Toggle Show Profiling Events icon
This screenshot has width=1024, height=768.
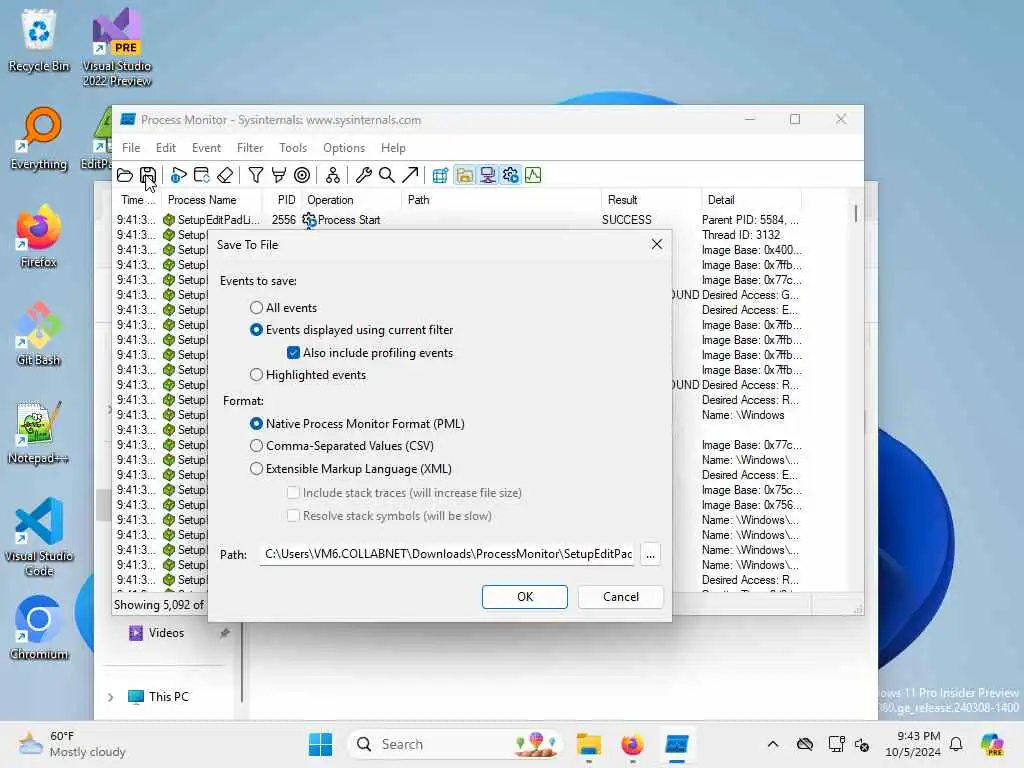(533, 175)
